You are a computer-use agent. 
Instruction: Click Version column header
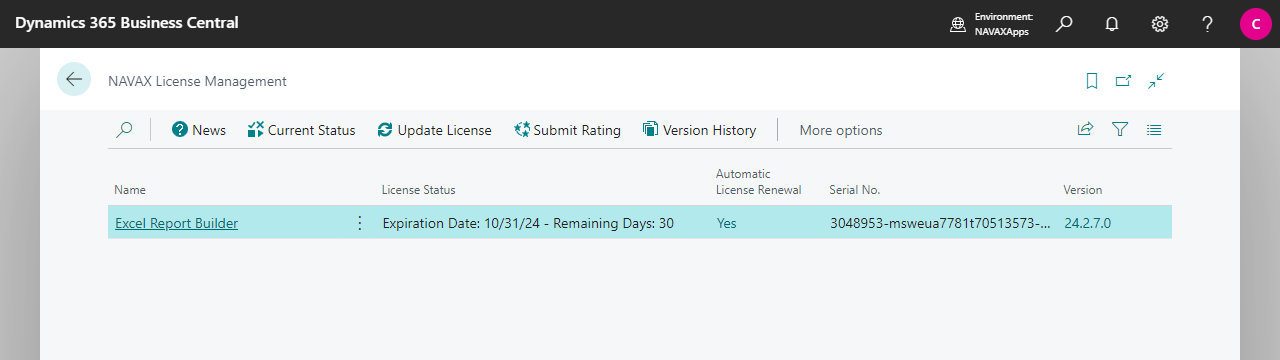[x=1083, y=189]
